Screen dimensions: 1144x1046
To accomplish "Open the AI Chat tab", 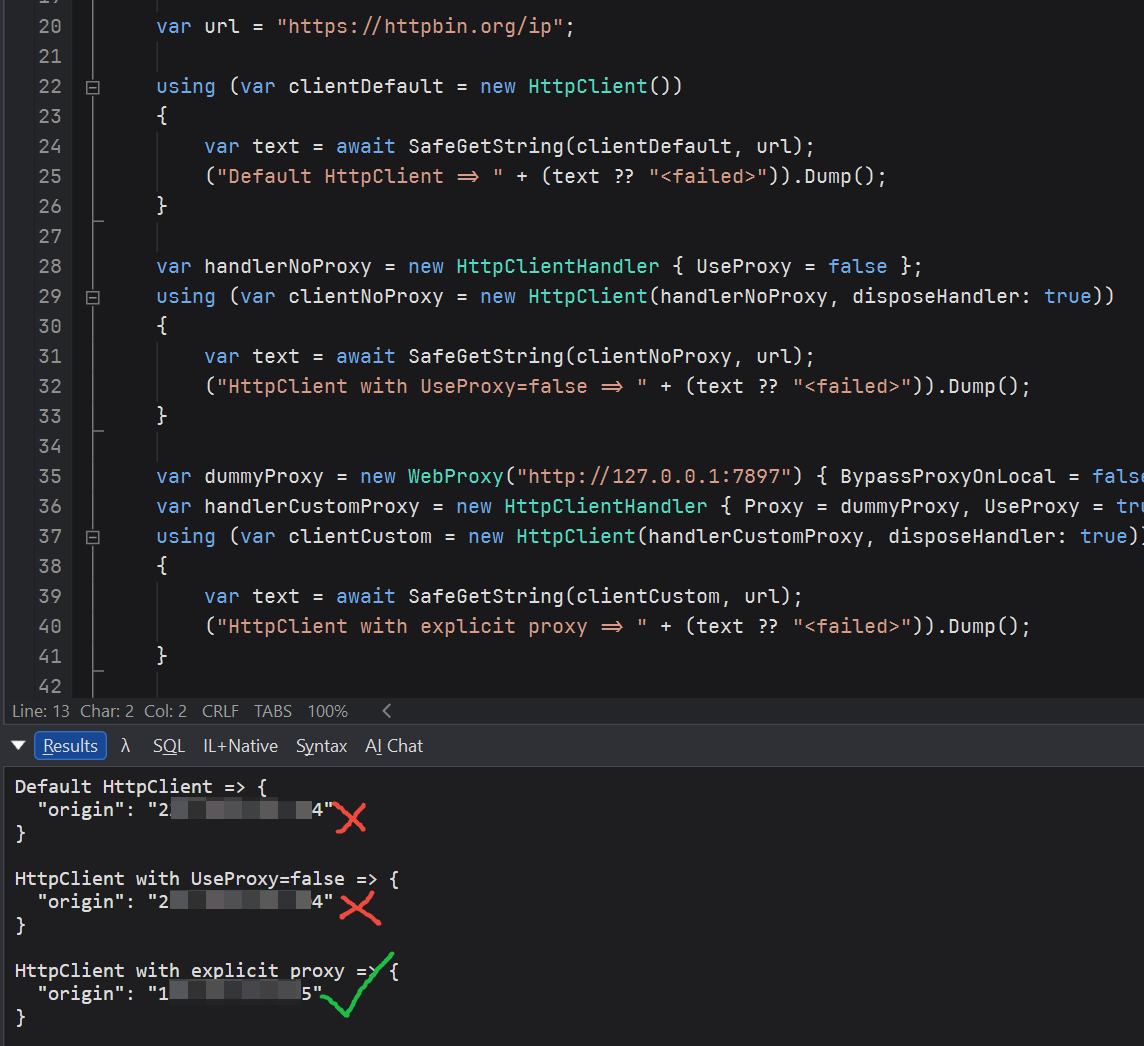I will 394,745.
